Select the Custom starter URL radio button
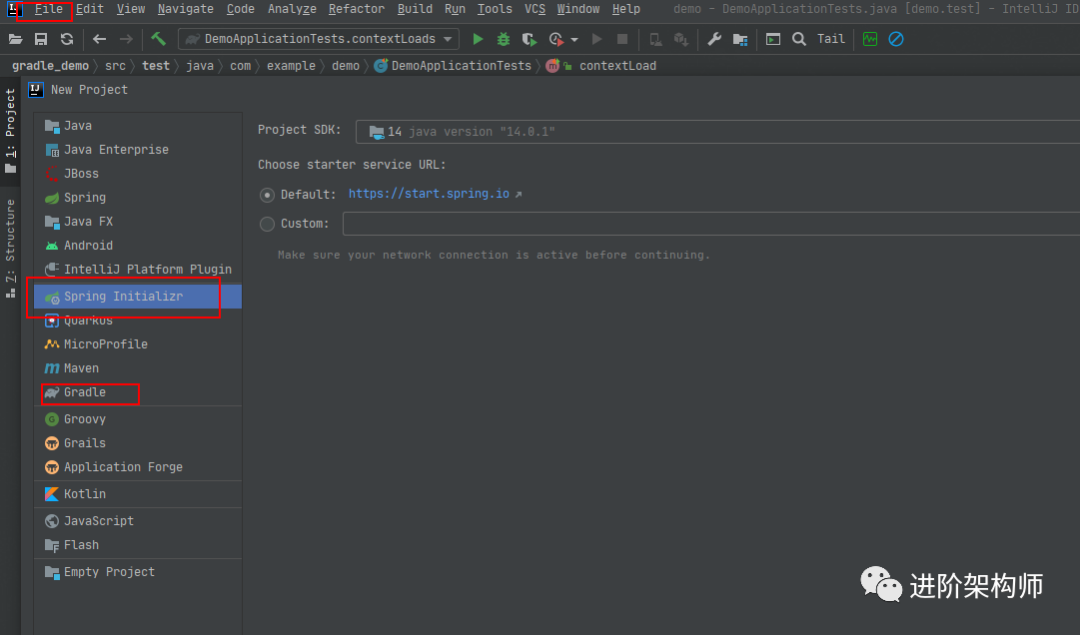Screen dimensions: 1080x635 pos(267,224)
